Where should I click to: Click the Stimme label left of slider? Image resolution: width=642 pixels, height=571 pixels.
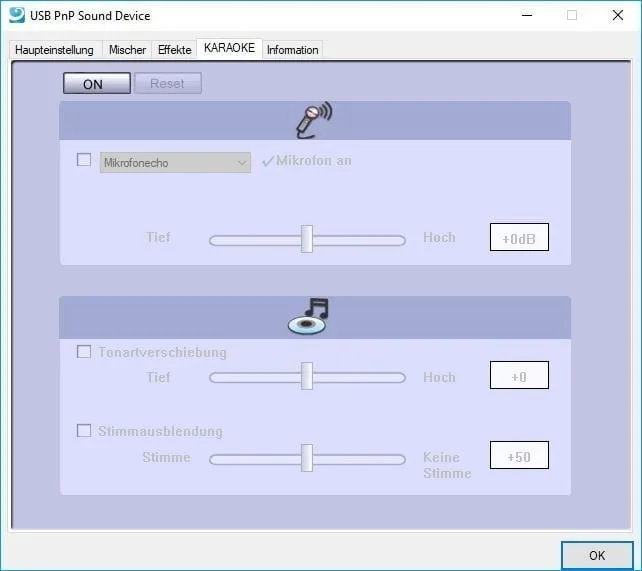point(166,457)
